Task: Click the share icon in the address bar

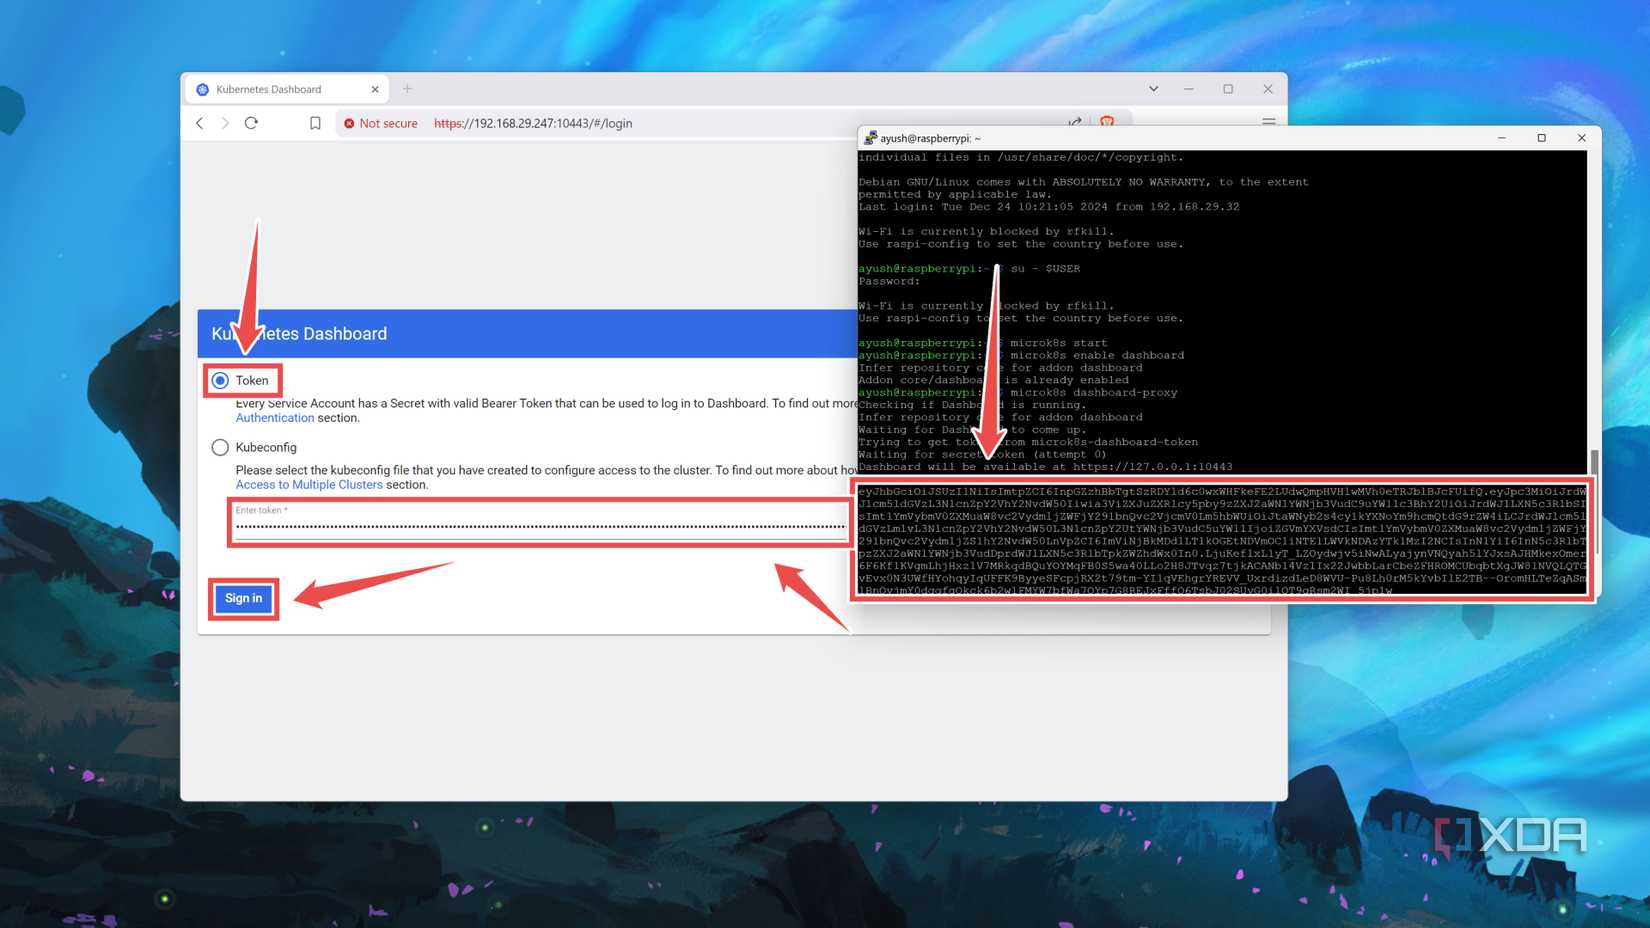Action: tap(1075, 122)
